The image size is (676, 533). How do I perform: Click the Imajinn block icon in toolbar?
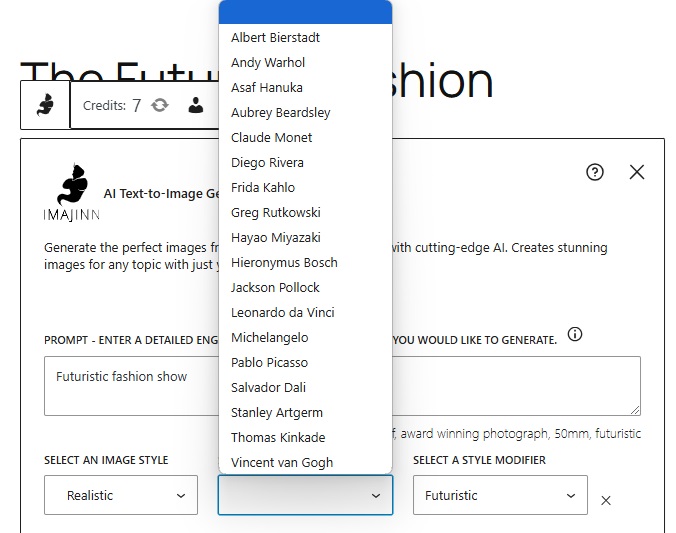click(x=45, y=105)
